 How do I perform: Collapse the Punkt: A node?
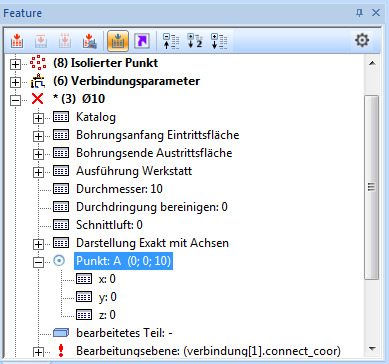click(39, 262)
